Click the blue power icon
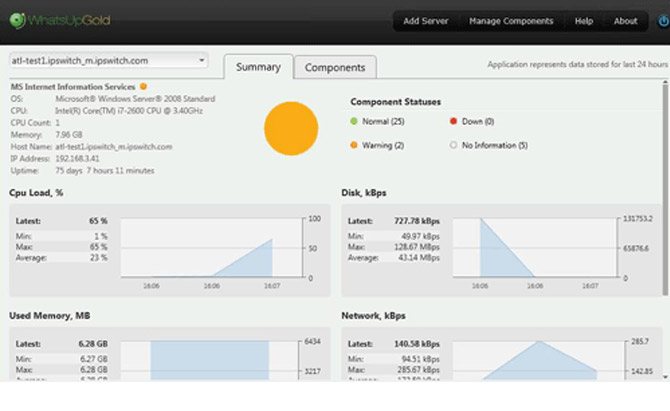 [x=664, y=21]
